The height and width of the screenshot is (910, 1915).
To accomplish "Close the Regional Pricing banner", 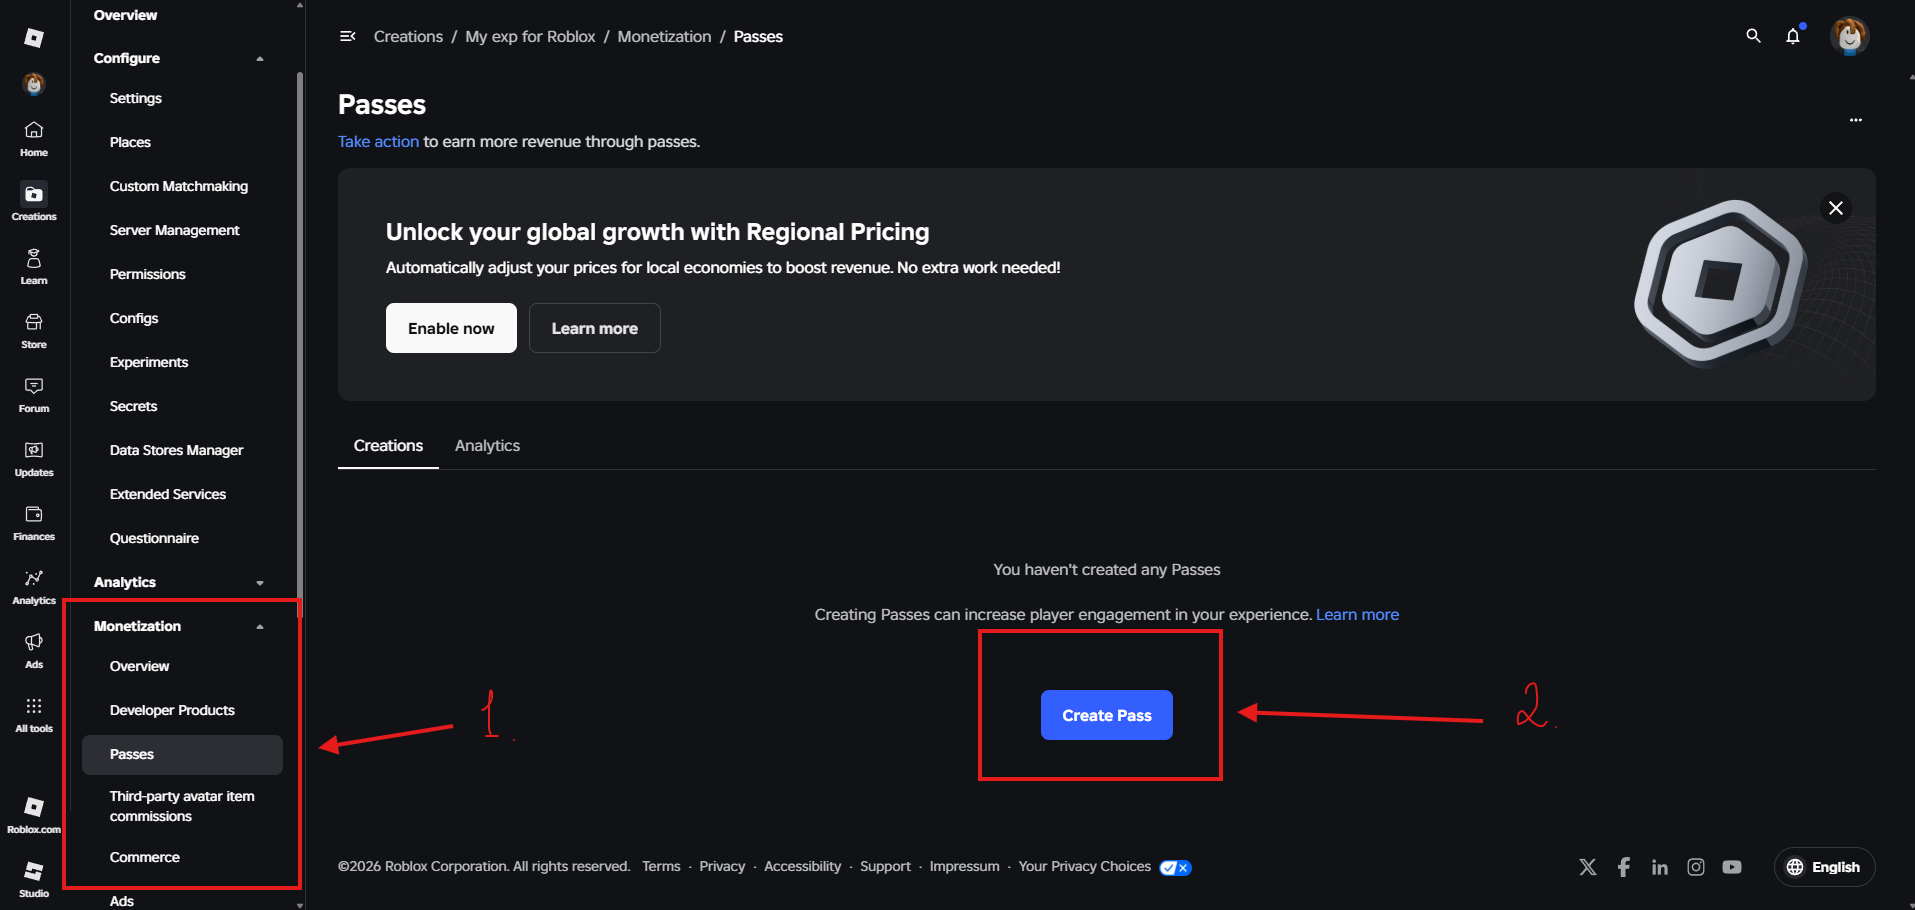I will tap(1836, 208).
